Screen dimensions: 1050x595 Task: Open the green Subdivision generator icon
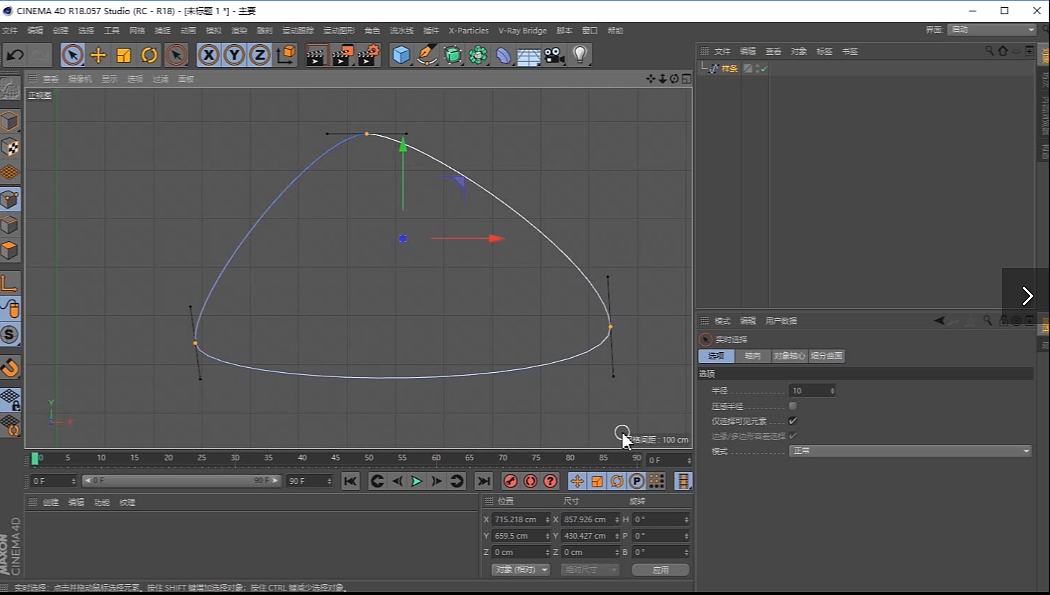[x=453, y=55]
